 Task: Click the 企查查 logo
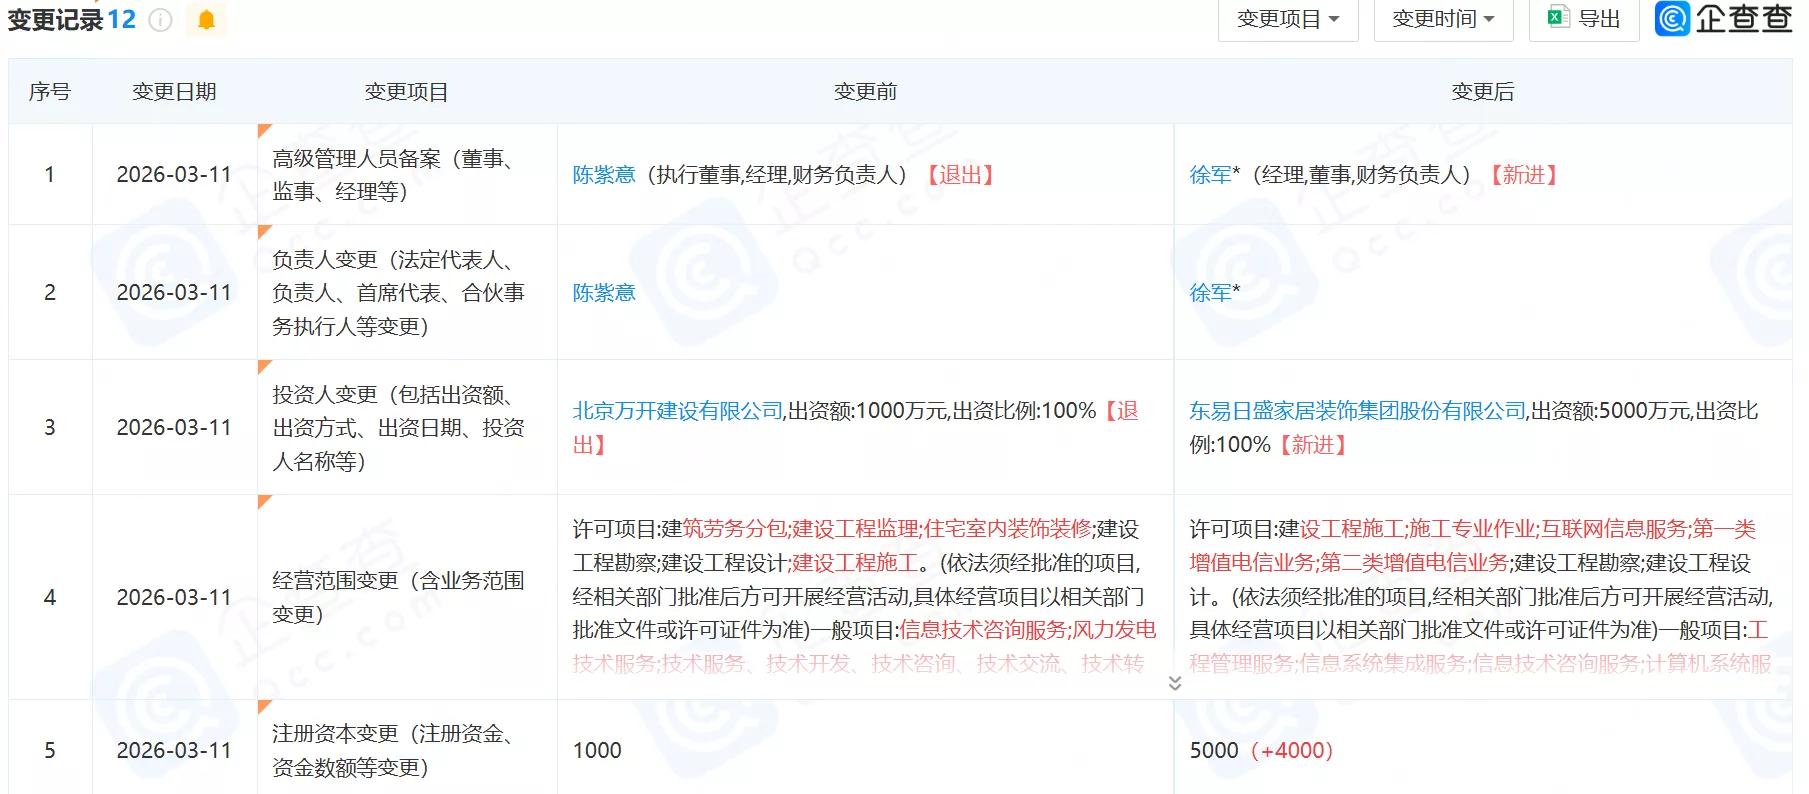coord(1723,19)
